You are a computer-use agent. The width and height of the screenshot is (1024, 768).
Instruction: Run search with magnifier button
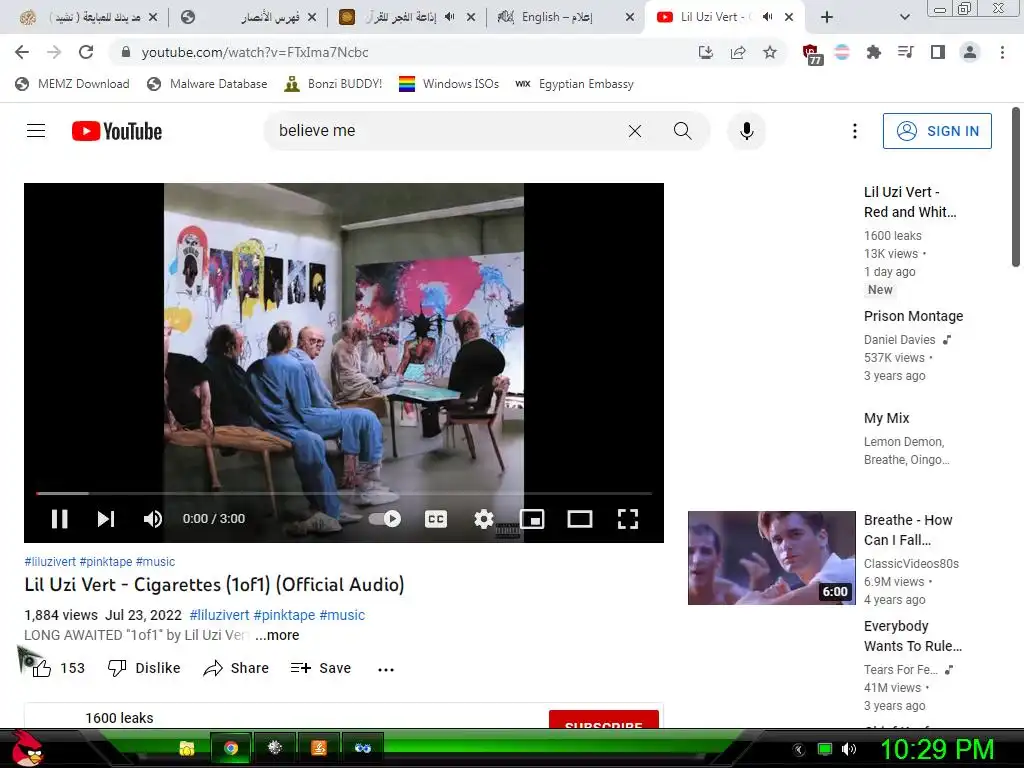(682, 131)
